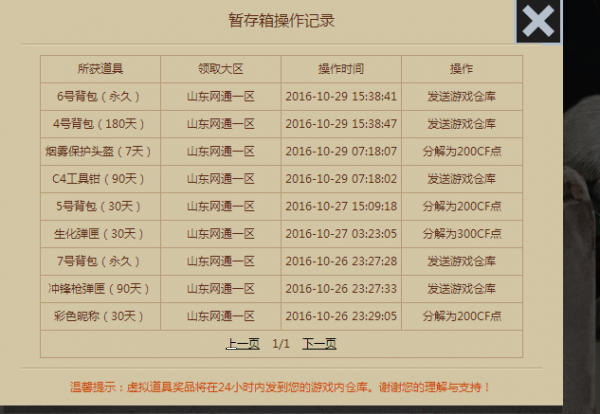Click timestamp 2016-10-27 03:23:05
This screenshot has width=600, height=414.
tap(341, 234)
